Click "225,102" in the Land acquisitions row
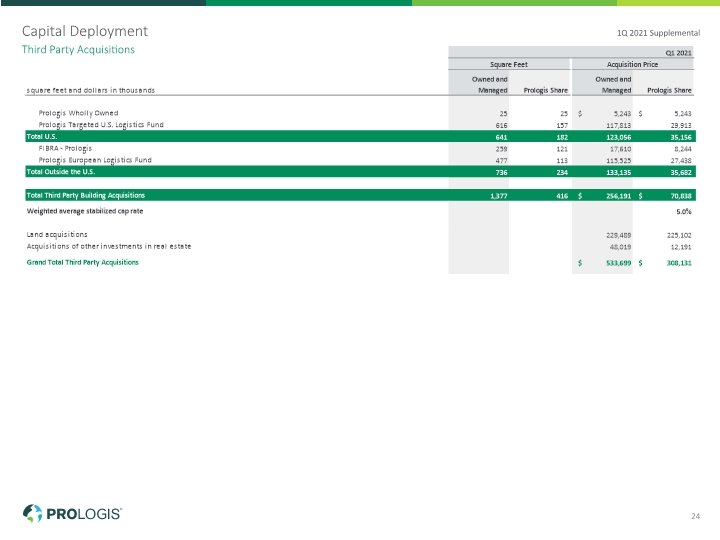The width and height of the screenshot is (720, 540). point(679,236)
